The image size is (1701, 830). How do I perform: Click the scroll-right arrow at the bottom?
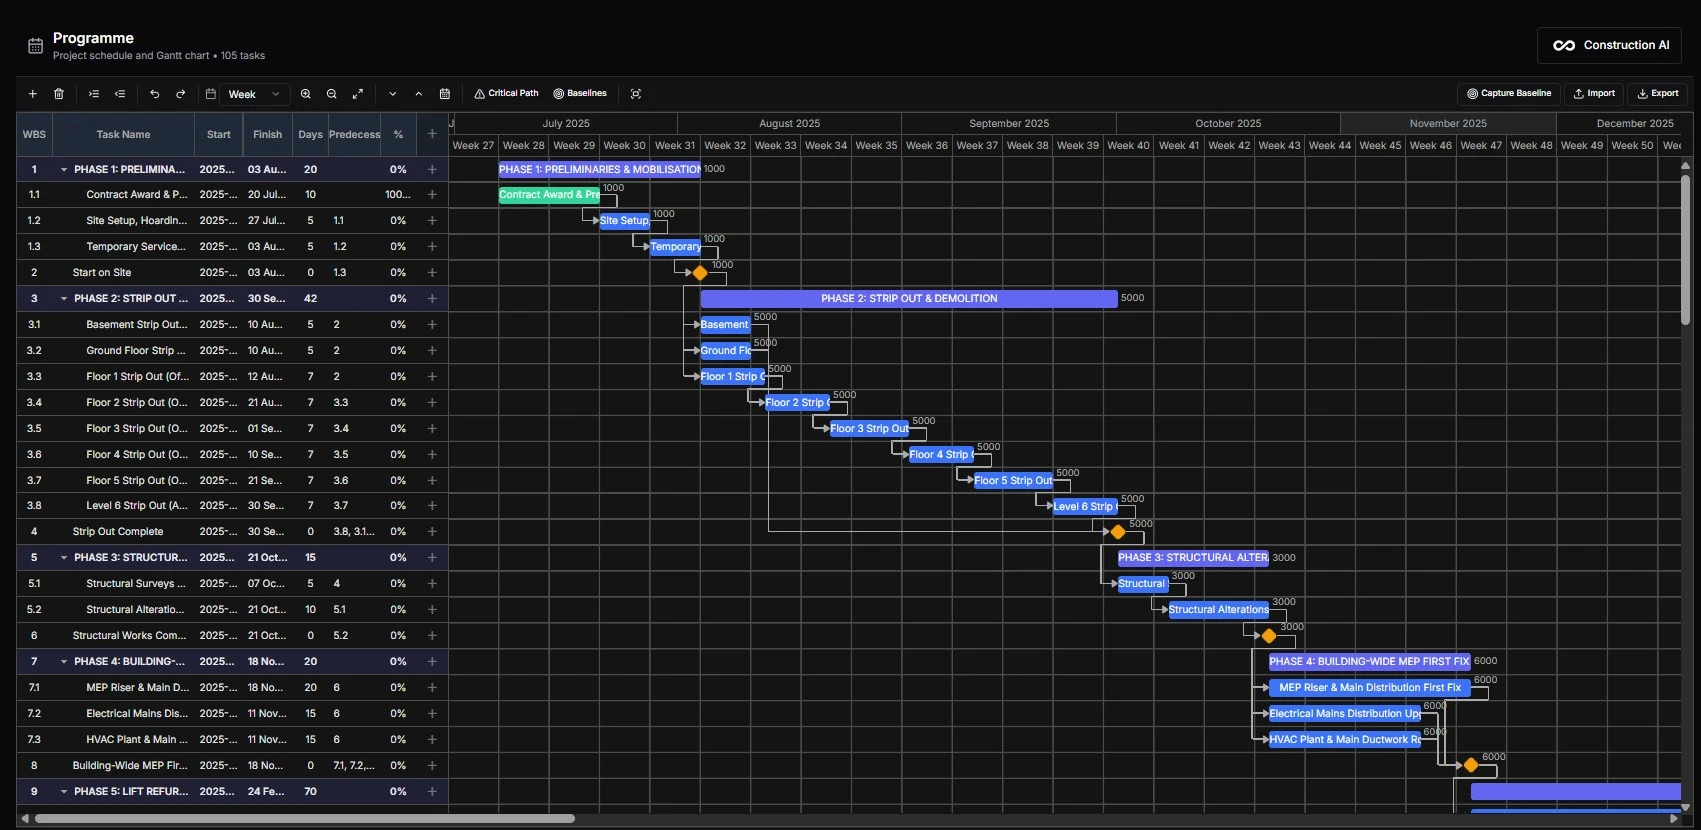pos(1674,818)
